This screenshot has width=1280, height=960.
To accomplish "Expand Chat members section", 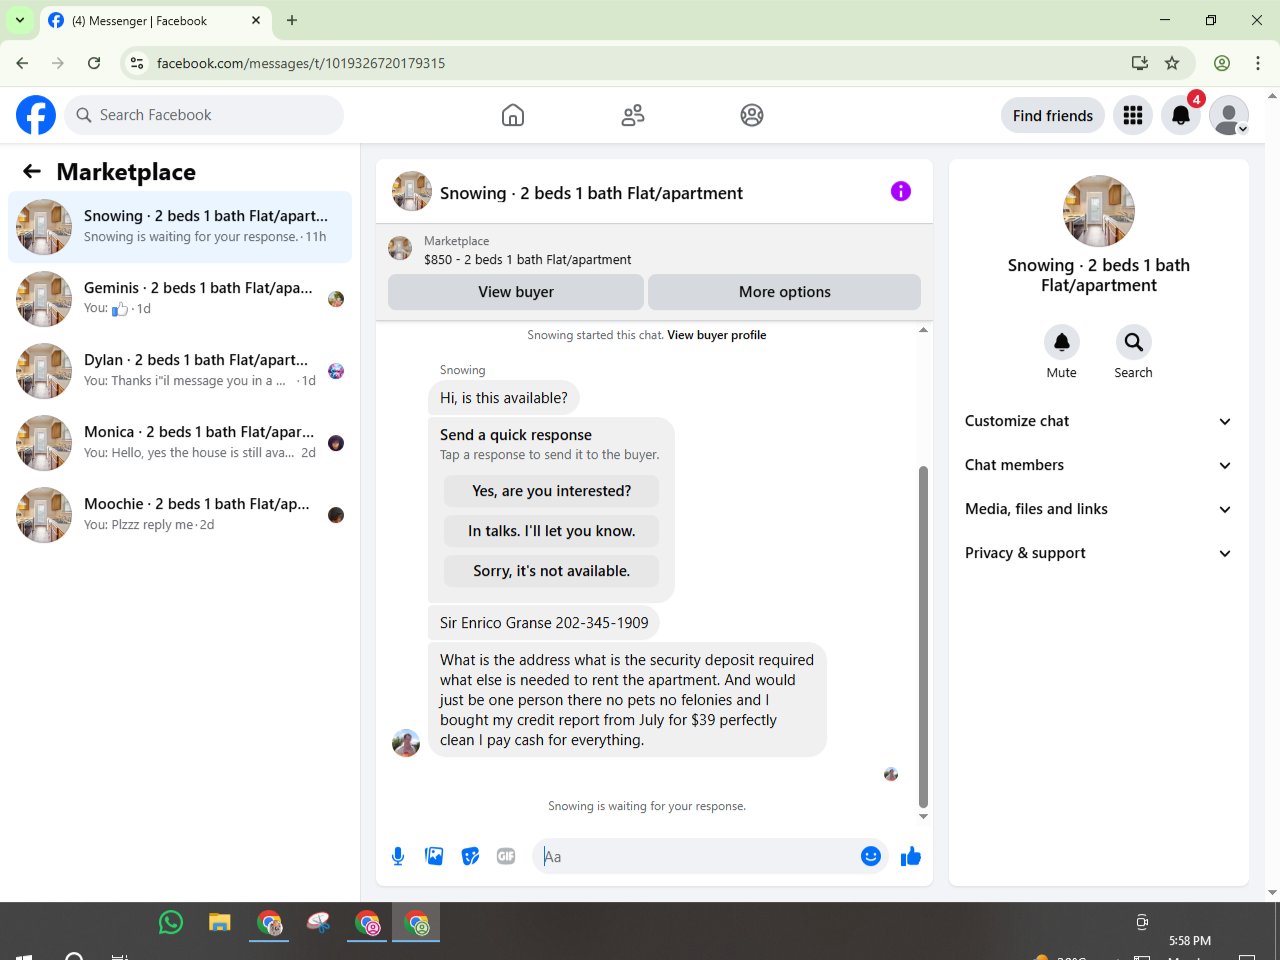I will 1099,465.
